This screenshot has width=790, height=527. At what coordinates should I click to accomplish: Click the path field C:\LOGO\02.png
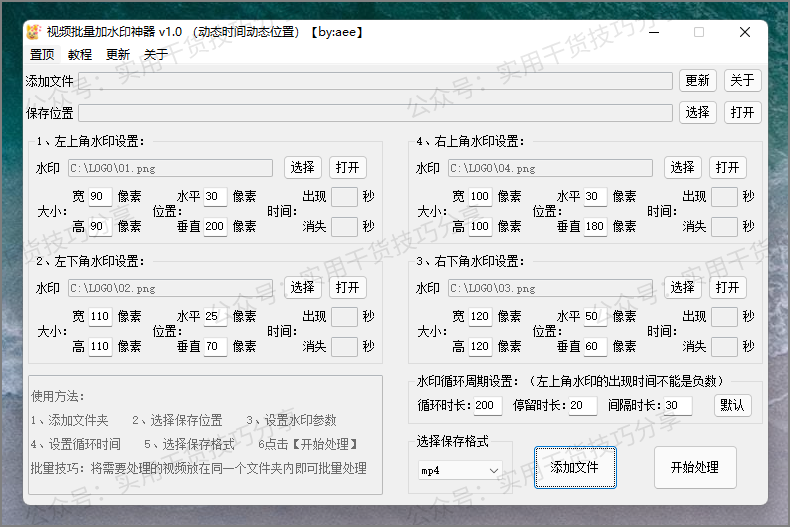coord(170,288)
